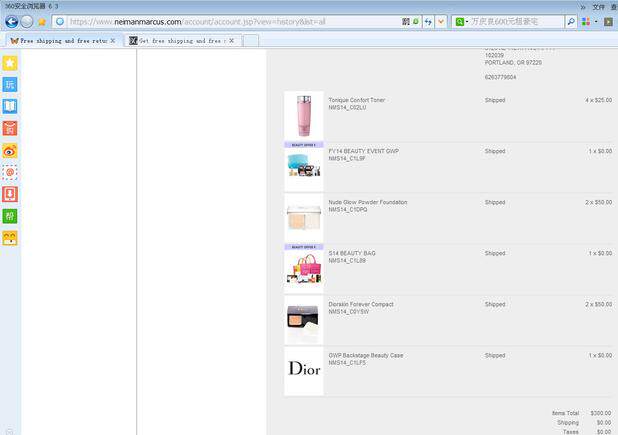Select the Shipped status for S14 Beauty Bag
Image resolution: width=618 pixels, height=435 pixels.
tap(495, 253)
